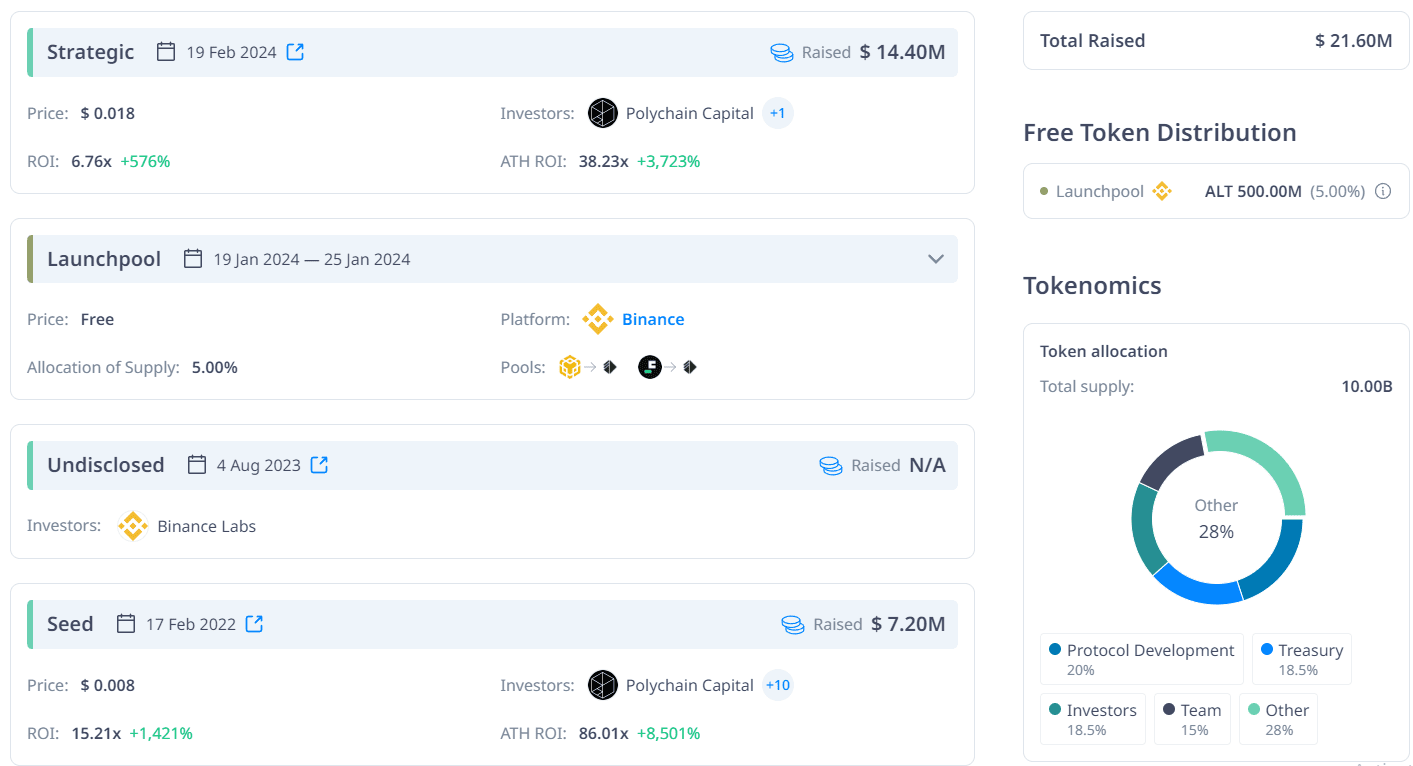Open external link for Strategic round
This screenshot has height=766, width=1413.
click(295, 52)
